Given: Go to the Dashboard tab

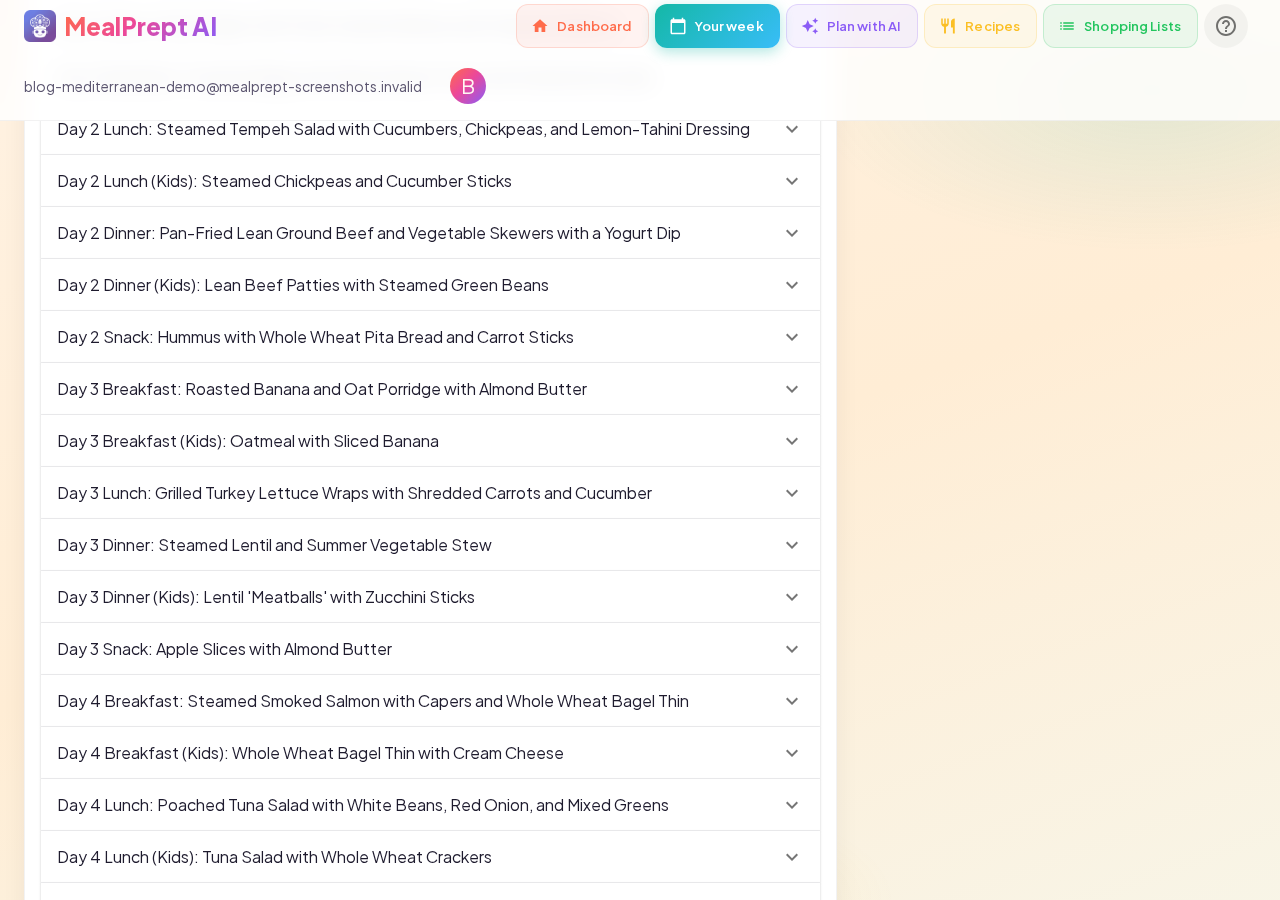Looking at the screenshot, I should (x=582, y=26).
